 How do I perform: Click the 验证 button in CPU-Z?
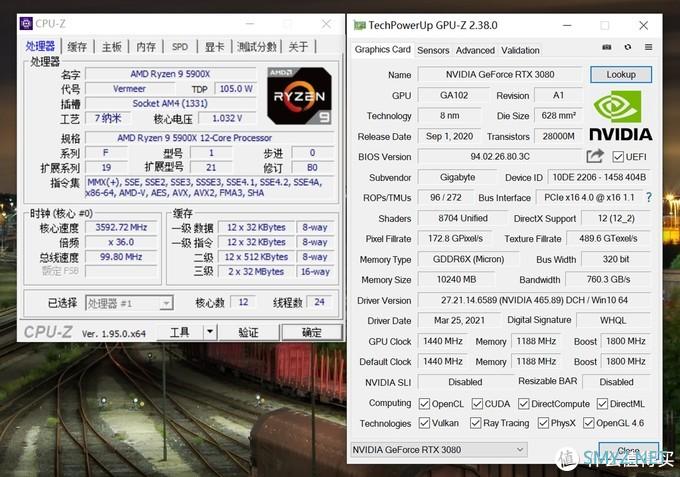click(x=248, y=332)
